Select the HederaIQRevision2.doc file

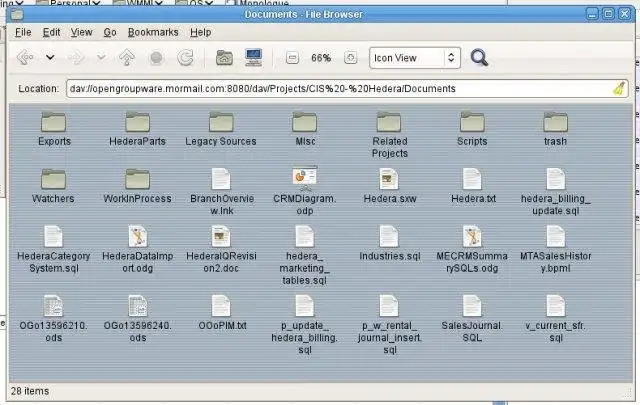(x=221, y=249)
